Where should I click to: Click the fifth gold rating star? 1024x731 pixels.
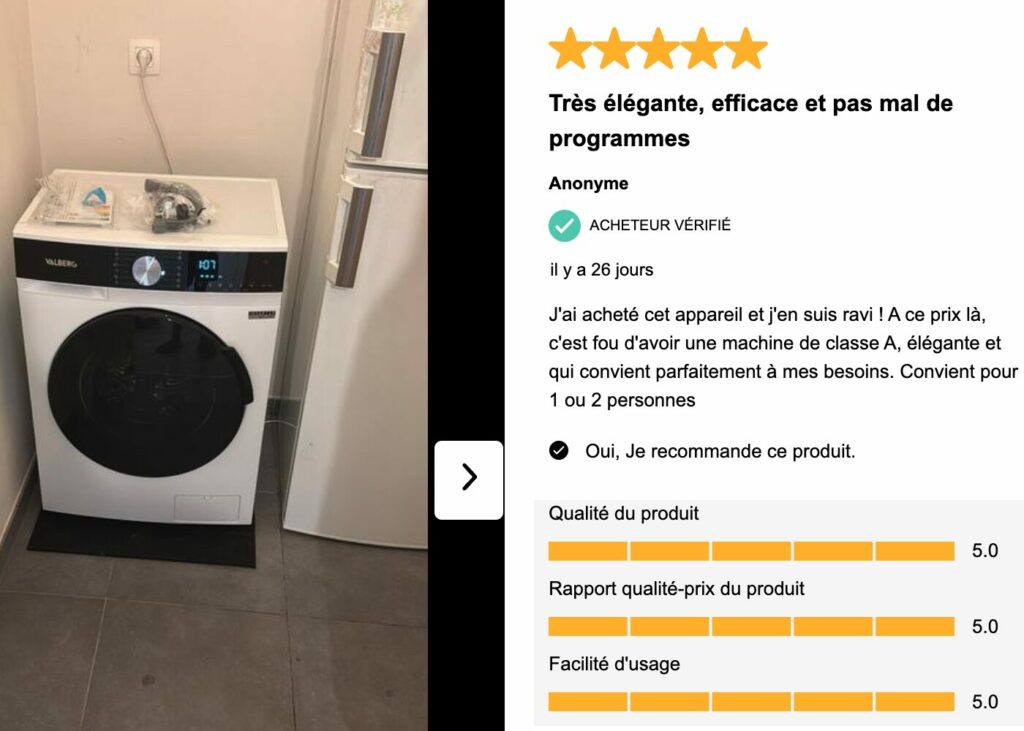[746, 48]
